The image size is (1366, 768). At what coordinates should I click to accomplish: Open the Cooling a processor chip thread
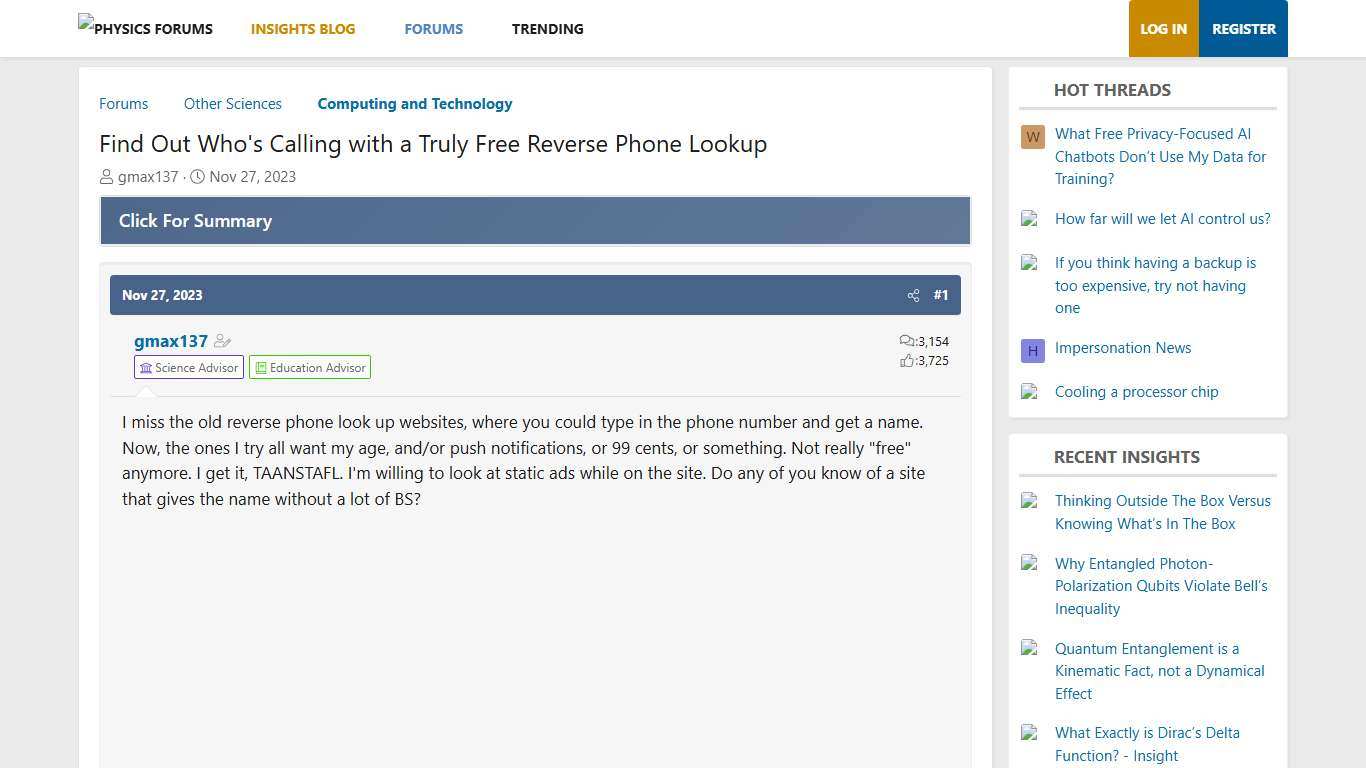pyautogui.click(x=1136, y=391)
